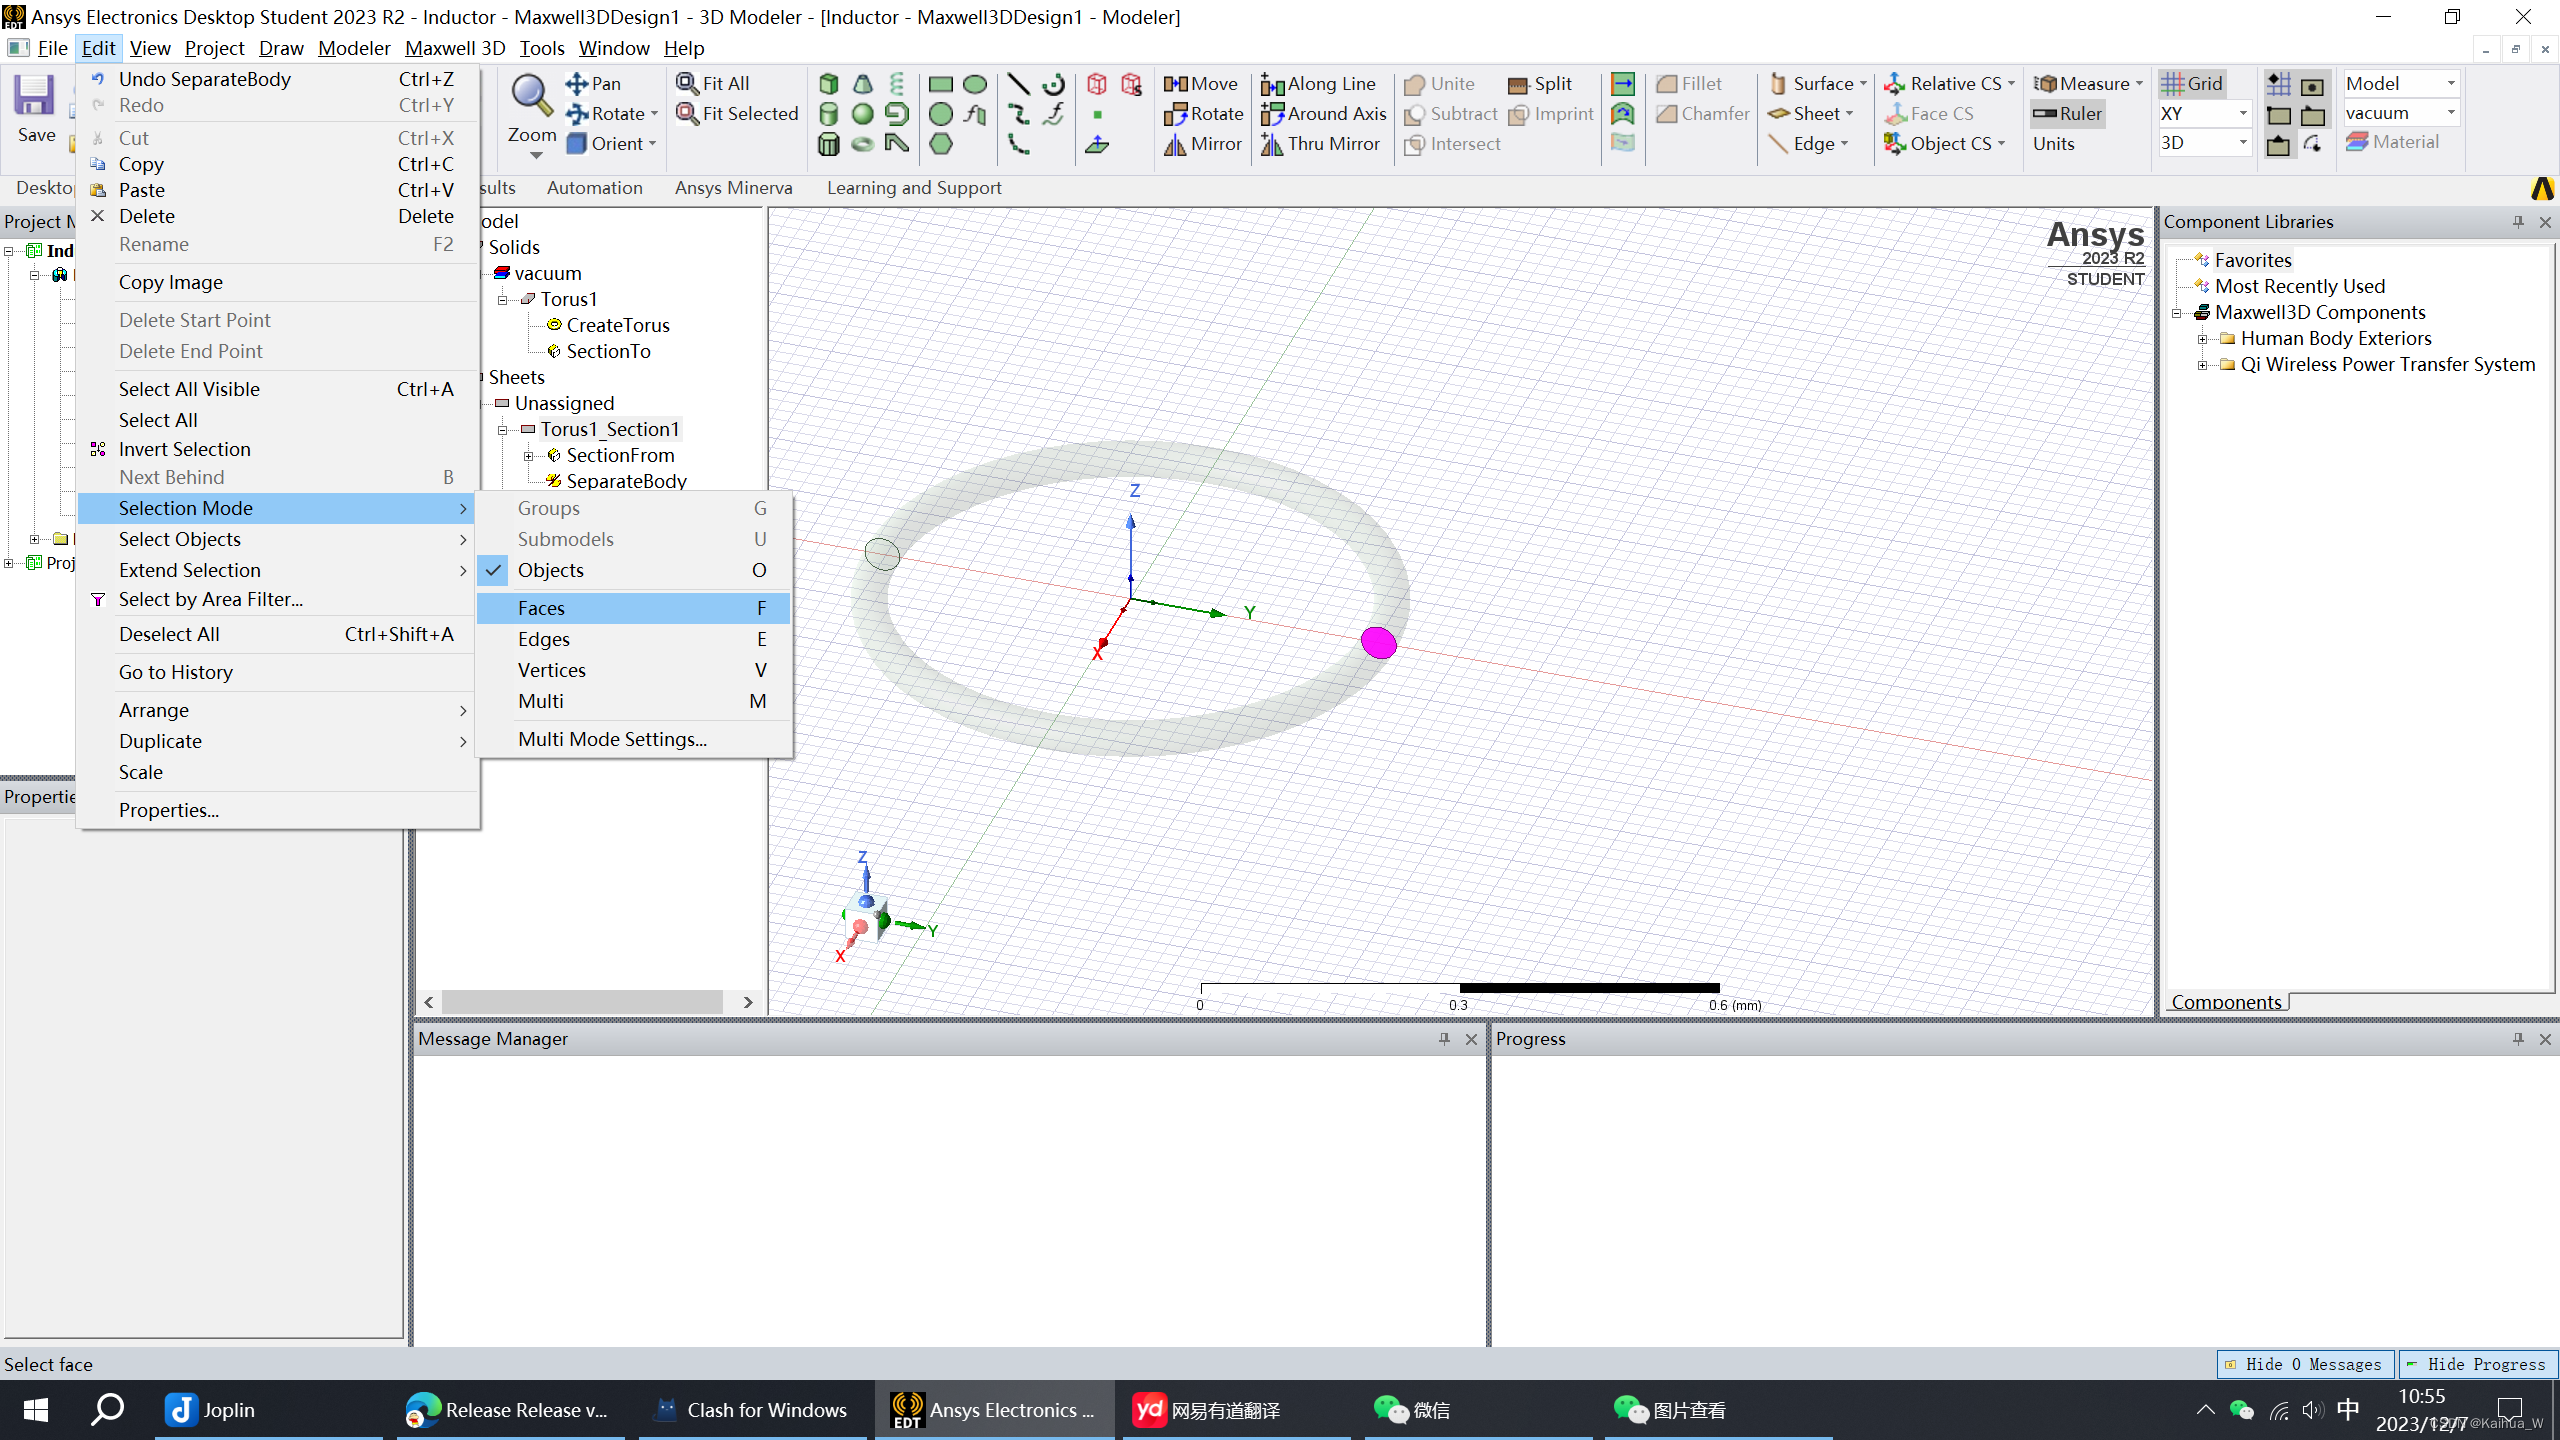Click the model tree horizontal scrollbar
The image size is (2560, 1440).
point(582,1002)
